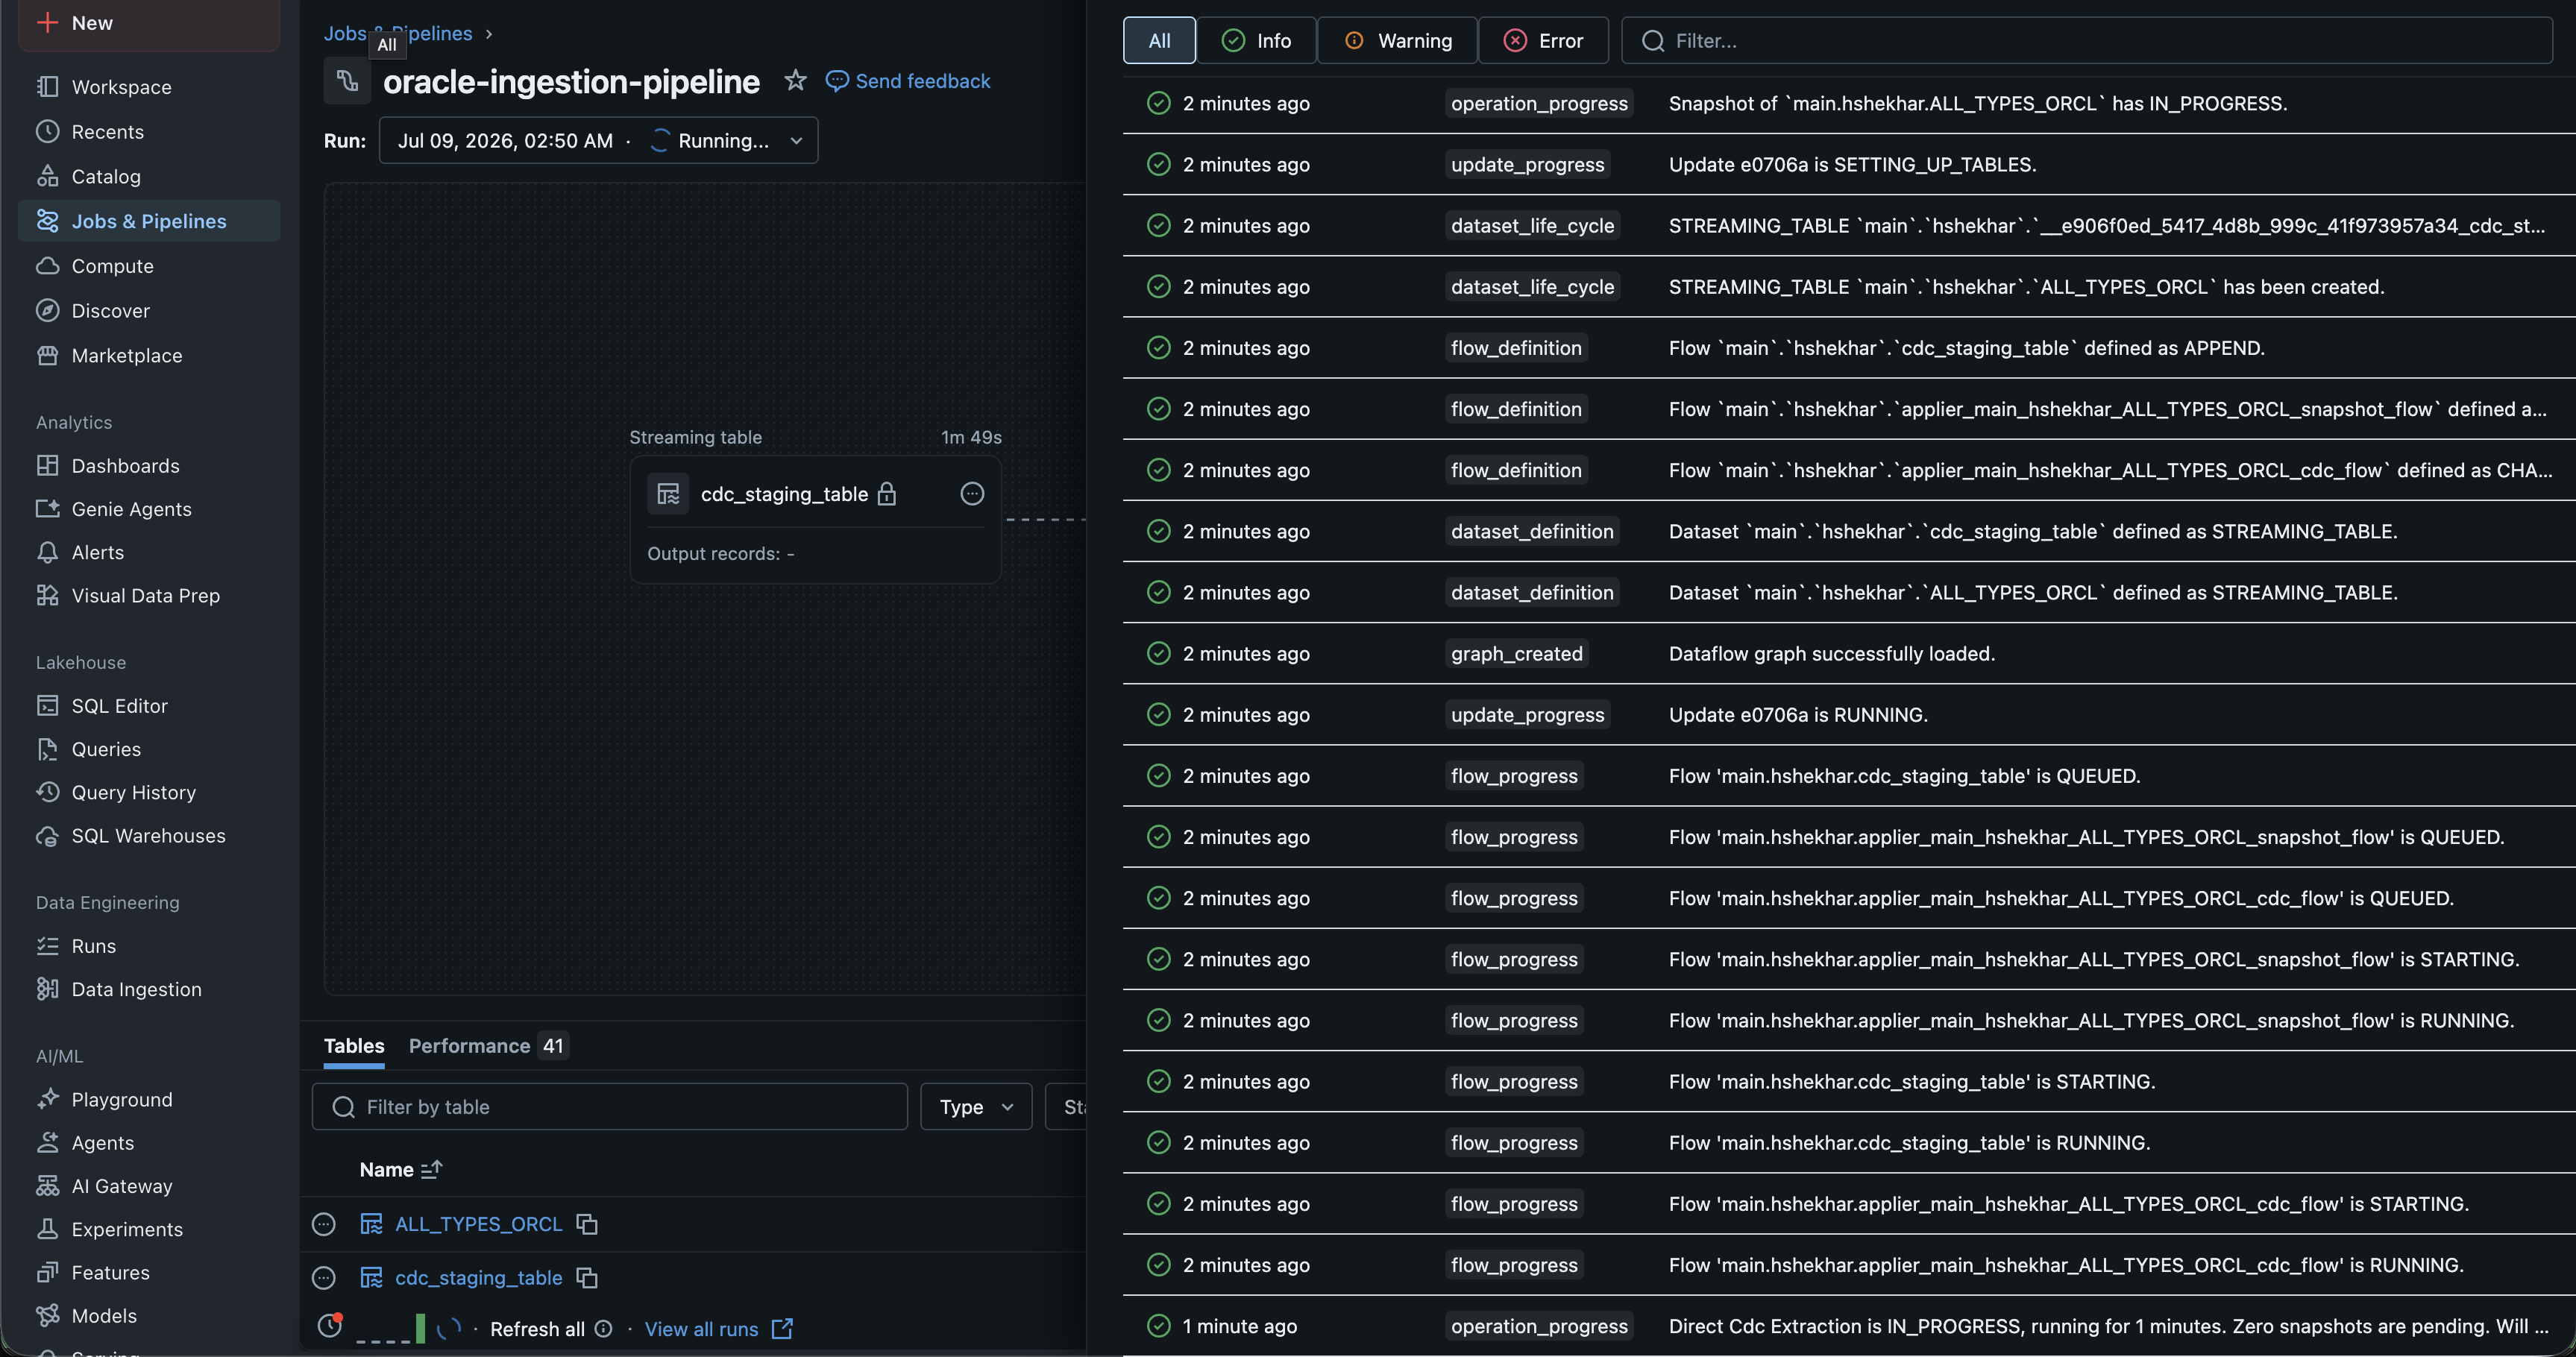
Task: Click Send feedback link
Action: click(908, 81)
